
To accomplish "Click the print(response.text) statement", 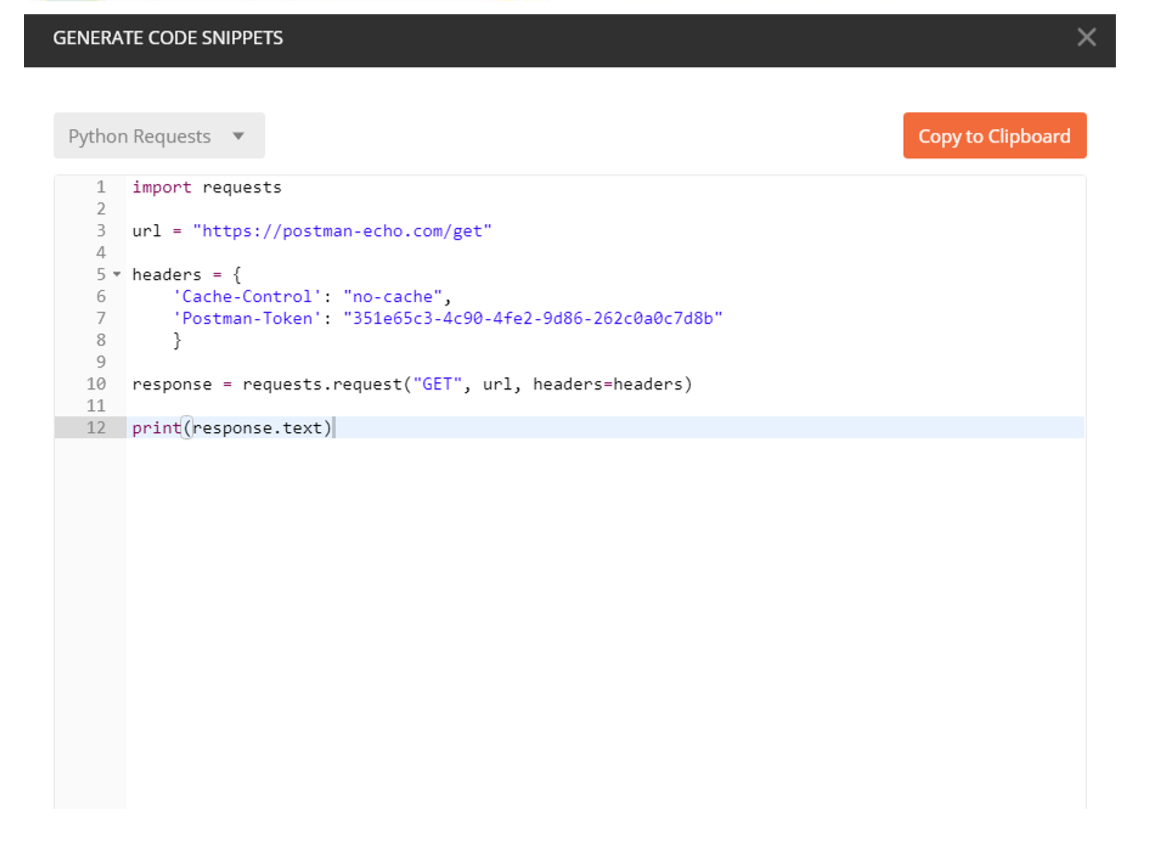I will 232,428.
